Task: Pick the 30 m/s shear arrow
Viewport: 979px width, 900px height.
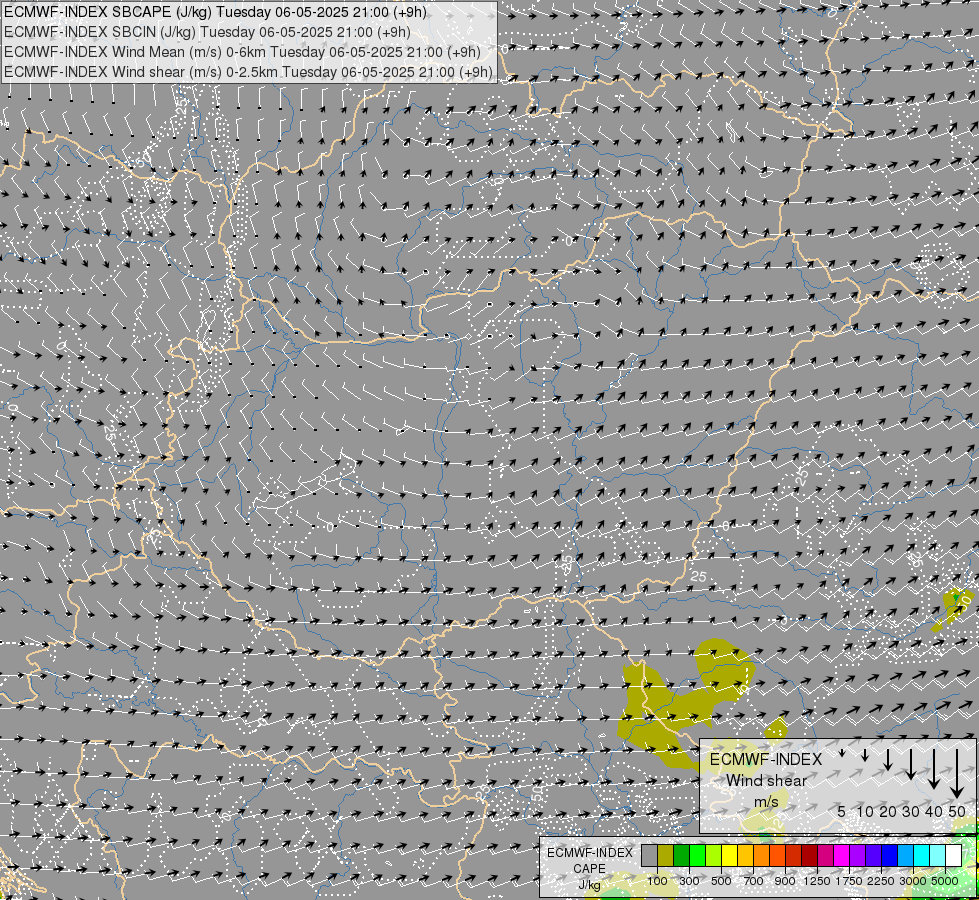Action: 910,764
